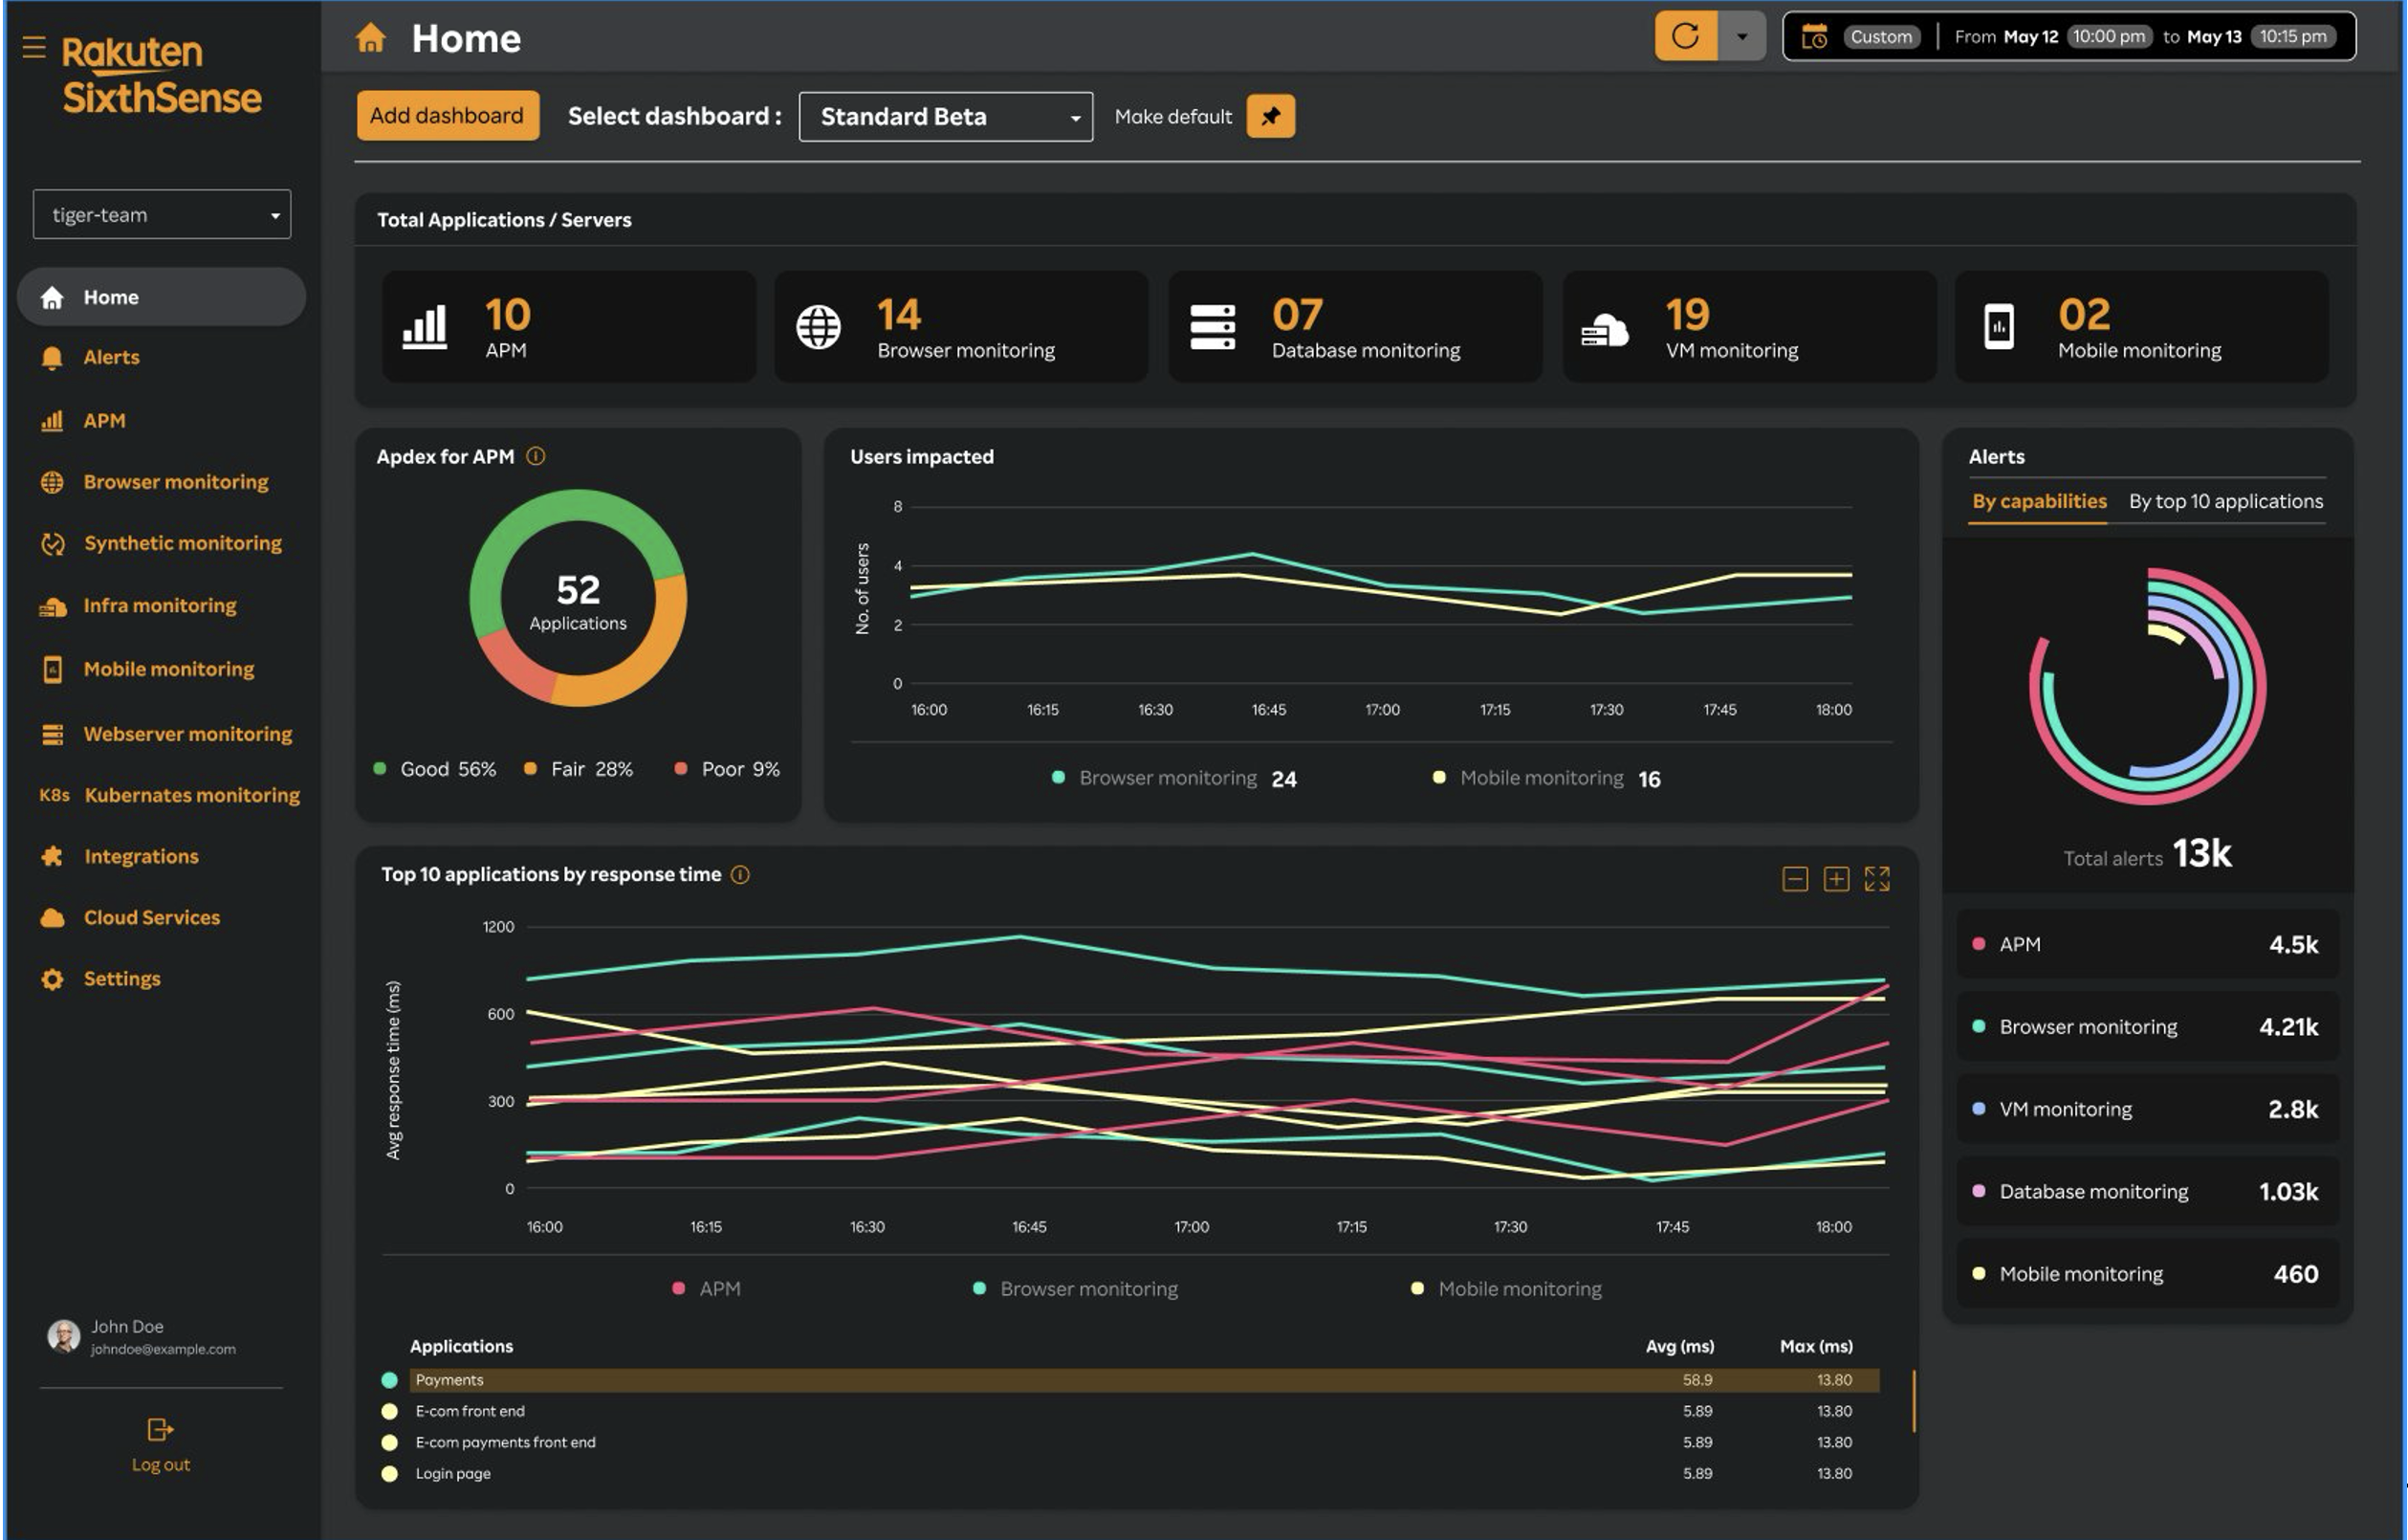Collapse the sidebar with hamburger menu icon
The height and width of the screenshot is (1540, 2408).
(34, 47)
